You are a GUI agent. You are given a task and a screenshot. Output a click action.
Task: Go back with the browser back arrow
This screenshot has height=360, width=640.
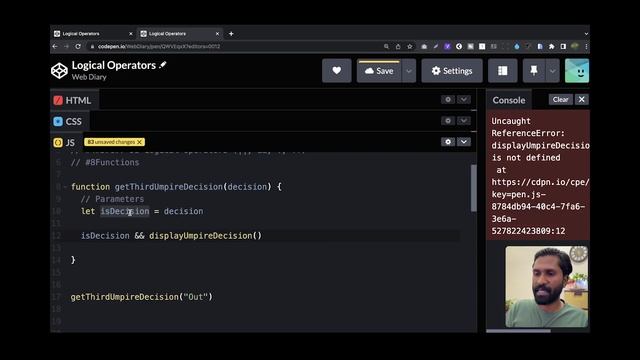pos(55,47)
